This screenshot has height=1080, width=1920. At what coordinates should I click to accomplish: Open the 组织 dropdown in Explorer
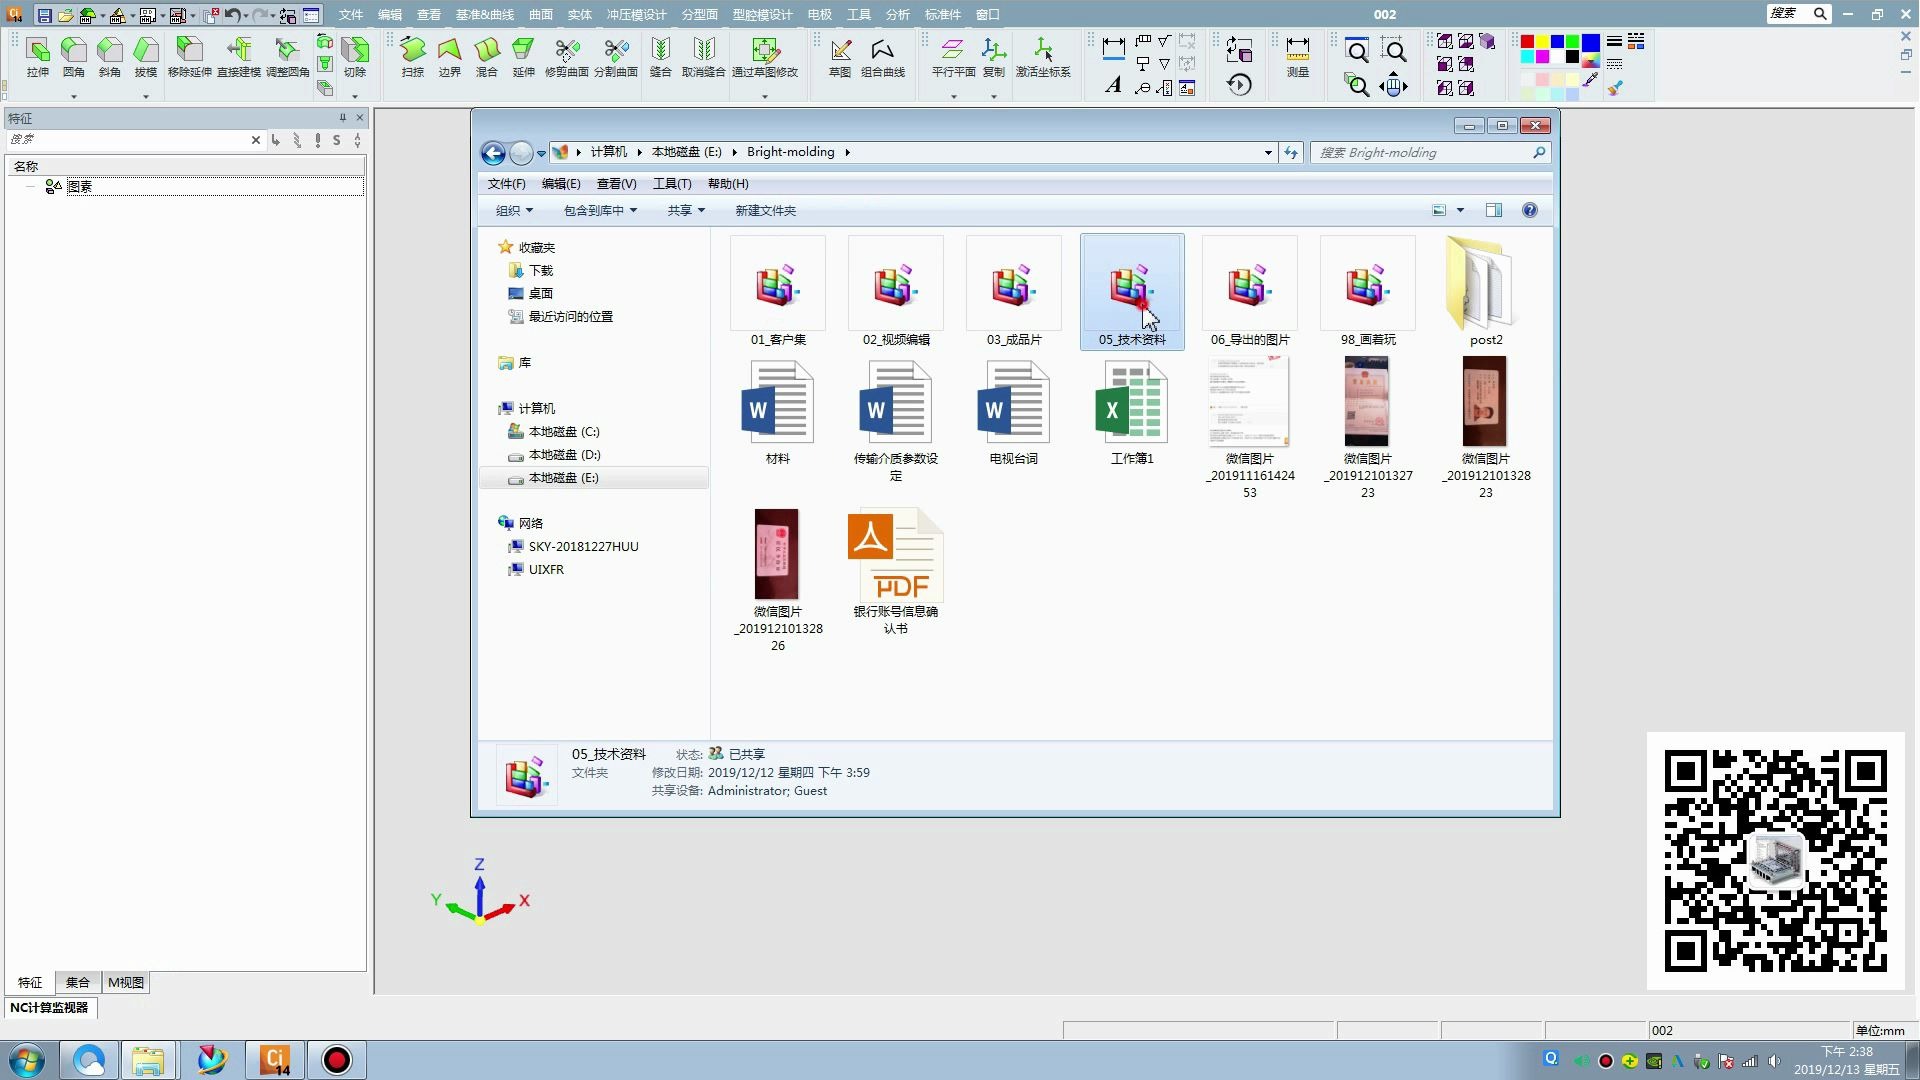pyautogui.click(x=514, y=210)
